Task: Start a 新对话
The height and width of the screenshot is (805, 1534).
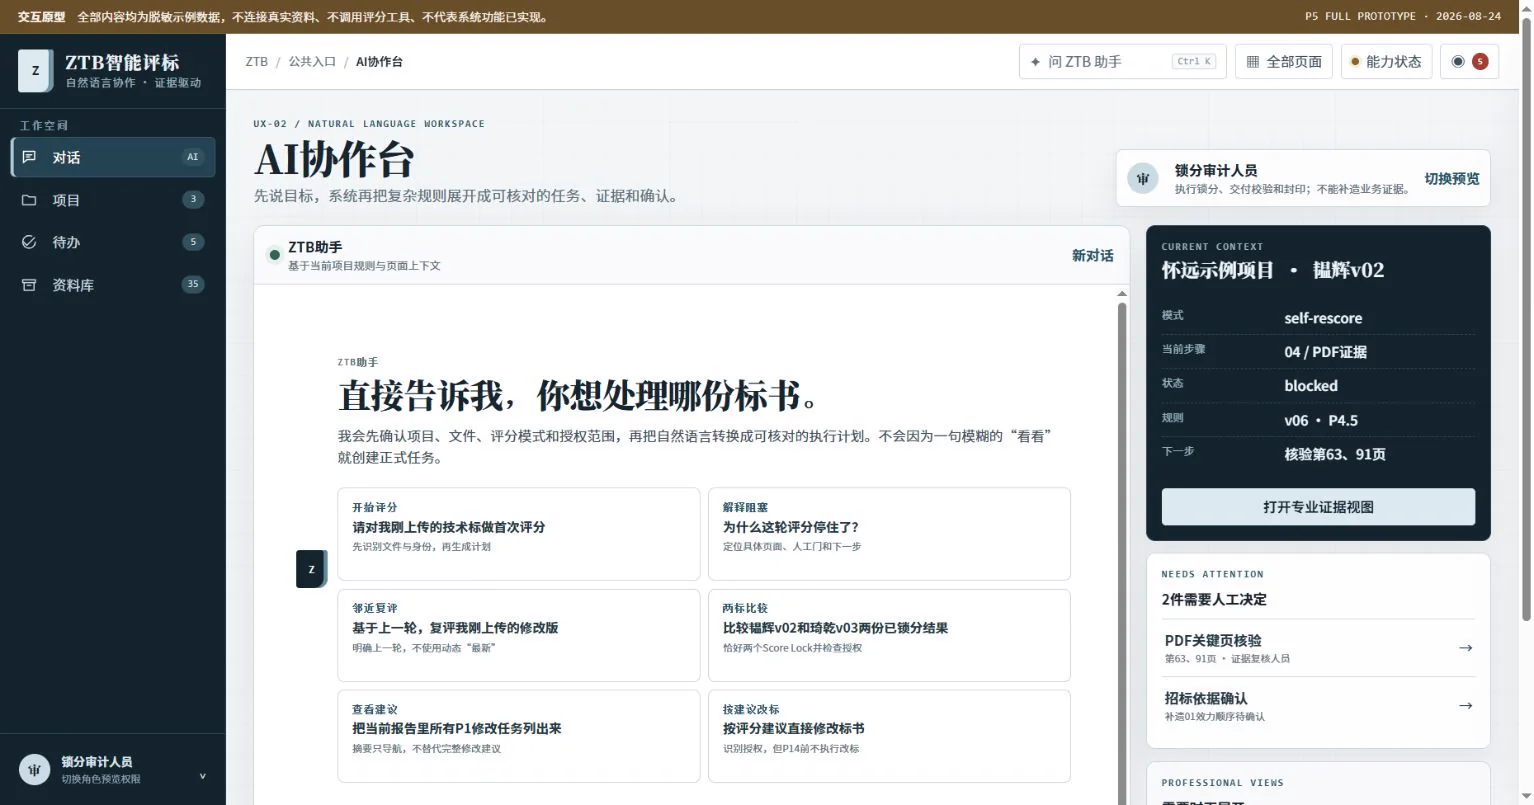Action: 1093,255
